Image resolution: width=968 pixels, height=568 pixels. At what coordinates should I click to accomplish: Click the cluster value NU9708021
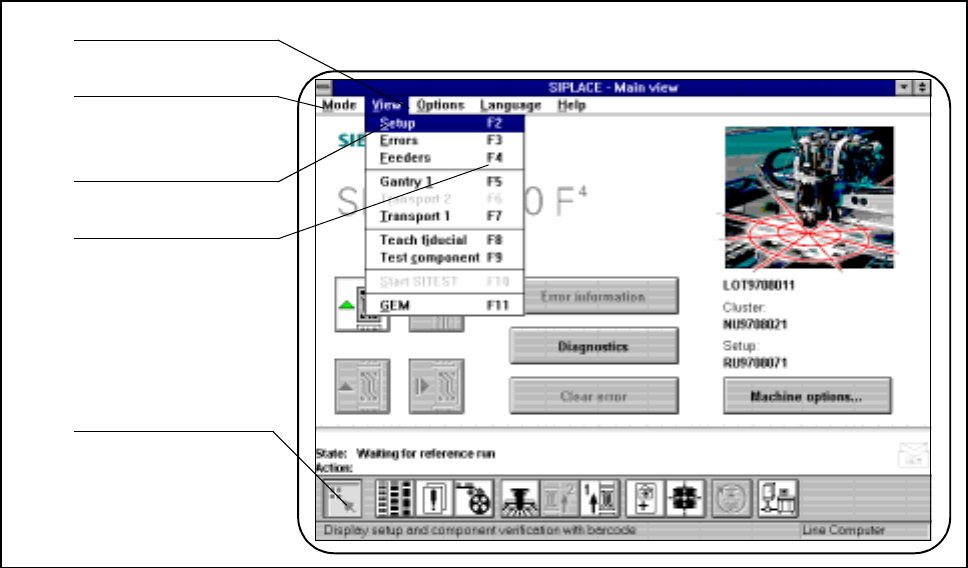click(x=755, y=324)
